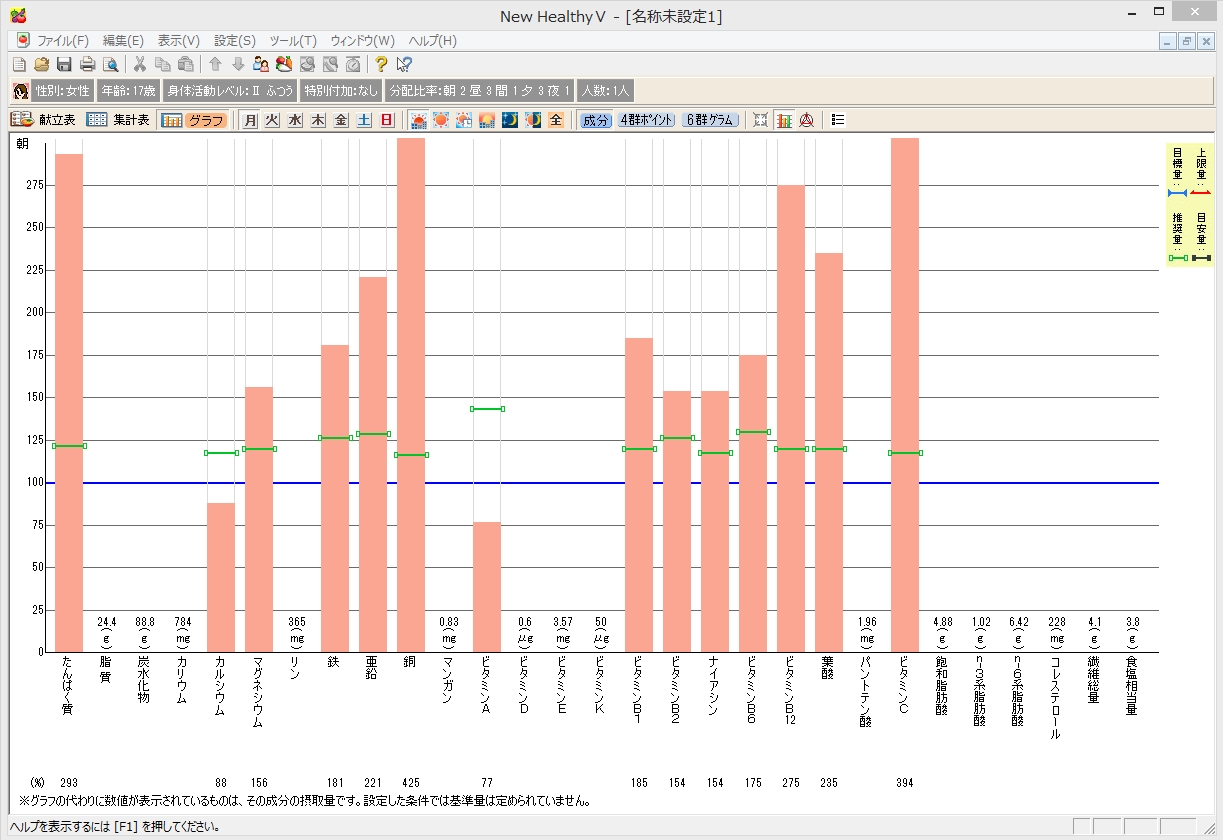
Task: Toggle Thursday 木 day button
Action: pyautogui.click(x=318, y=120)
